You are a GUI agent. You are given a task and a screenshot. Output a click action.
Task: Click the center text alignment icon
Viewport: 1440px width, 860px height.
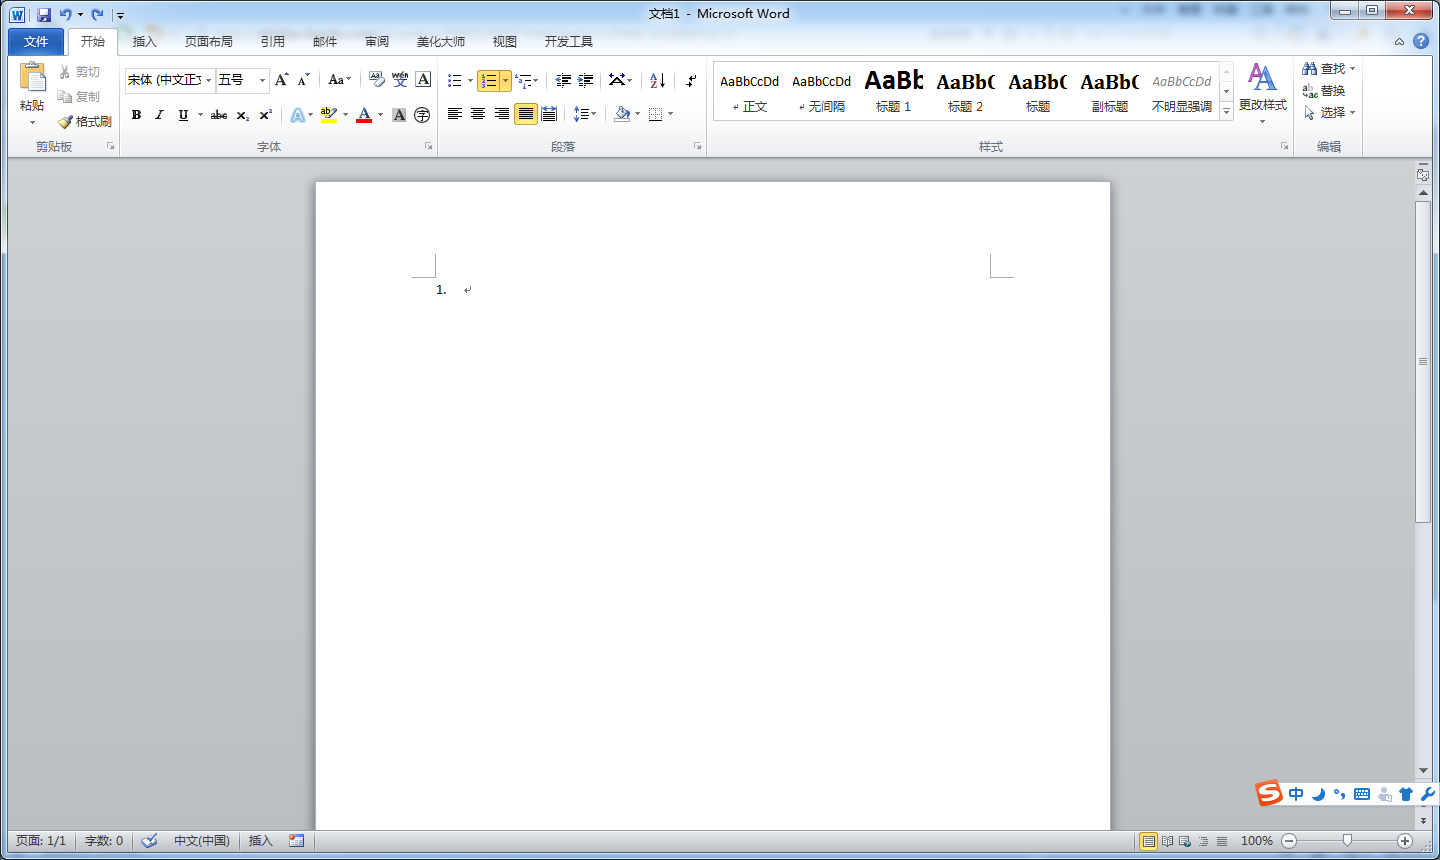[478, 114]
